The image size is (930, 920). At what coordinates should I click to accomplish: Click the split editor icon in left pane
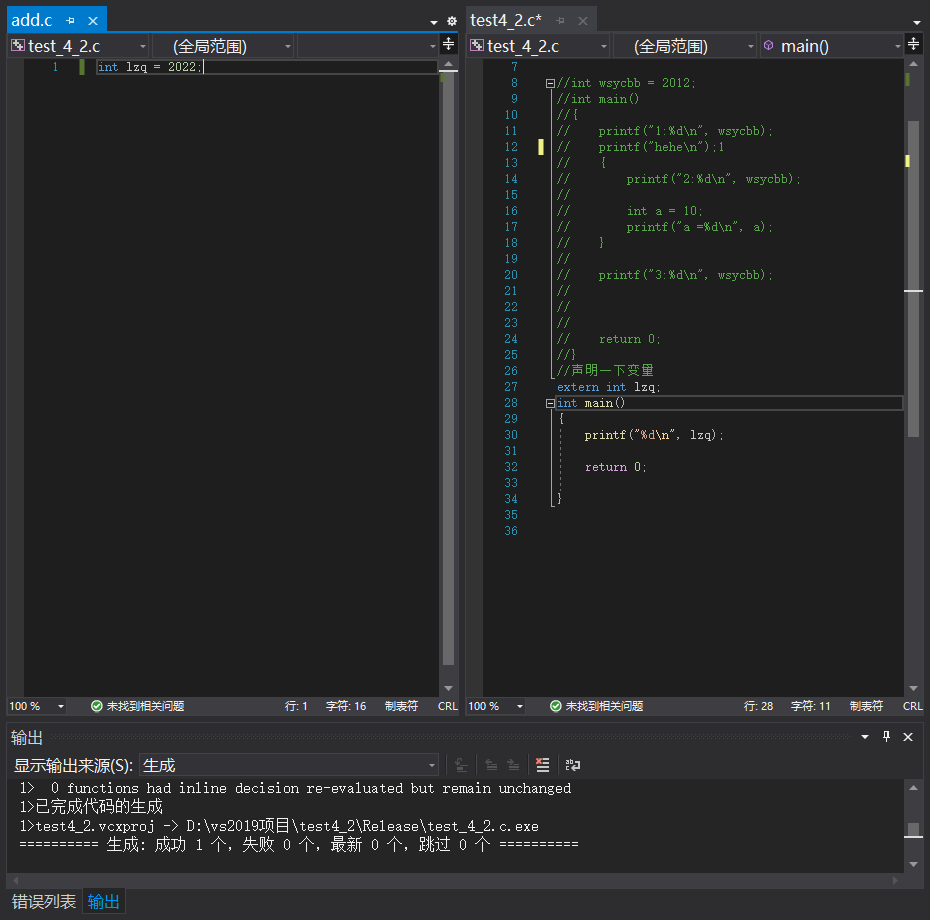tap(449, 44)
